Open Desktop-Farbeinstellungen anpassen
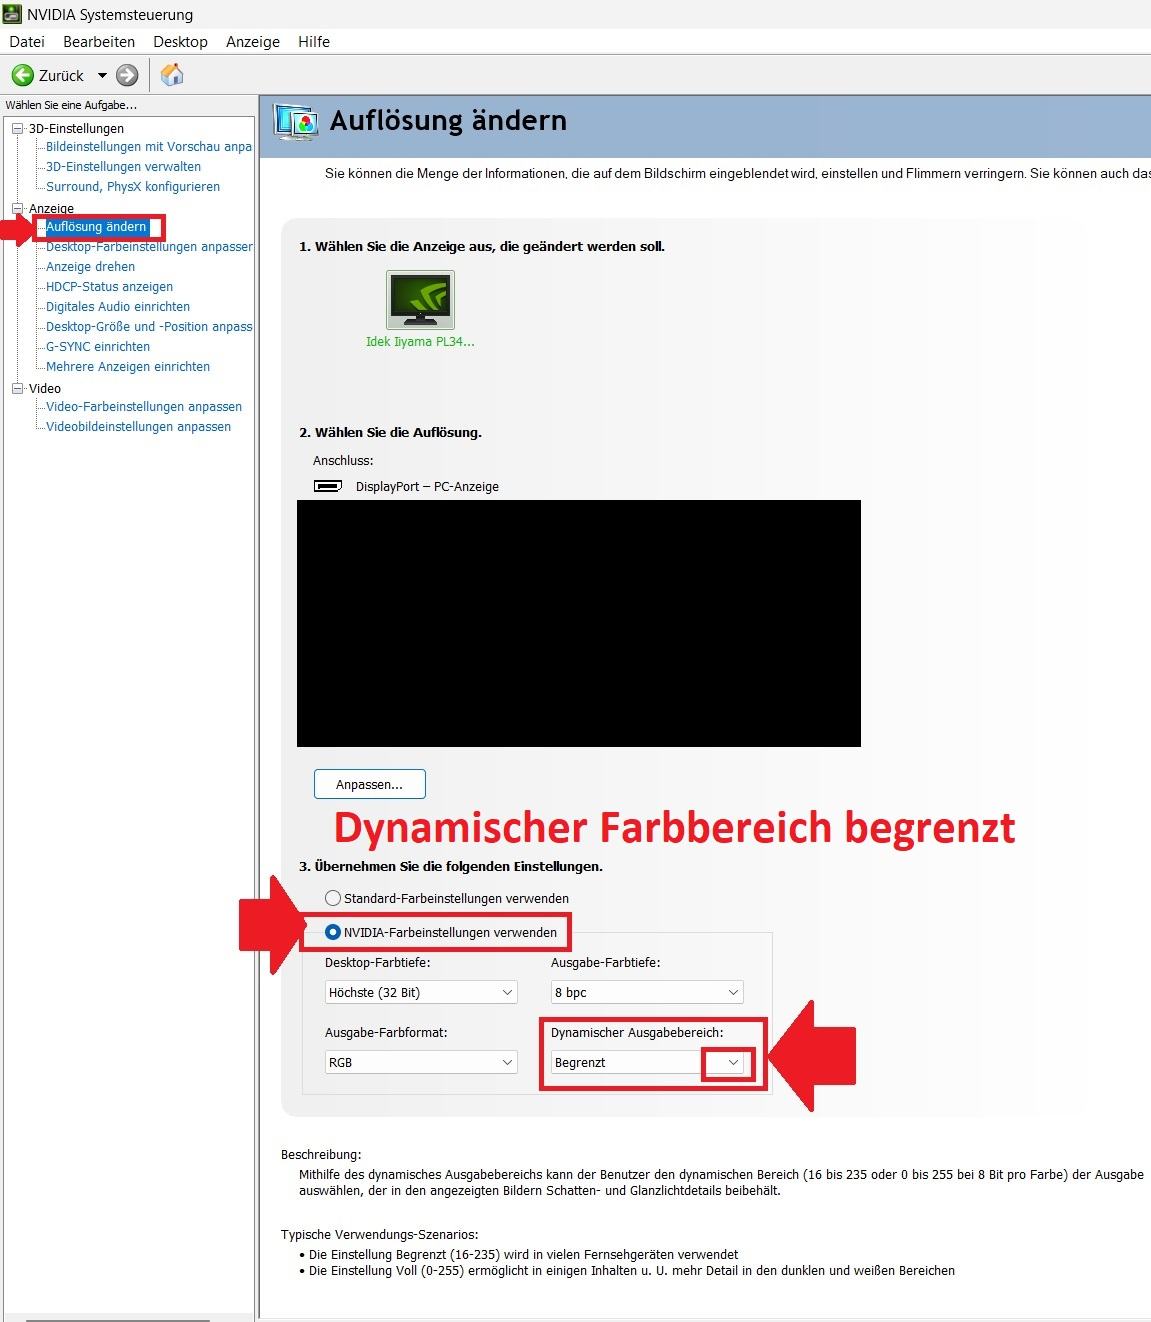Viewport: 1151px width, 1322px height. (x=149, y=246)
